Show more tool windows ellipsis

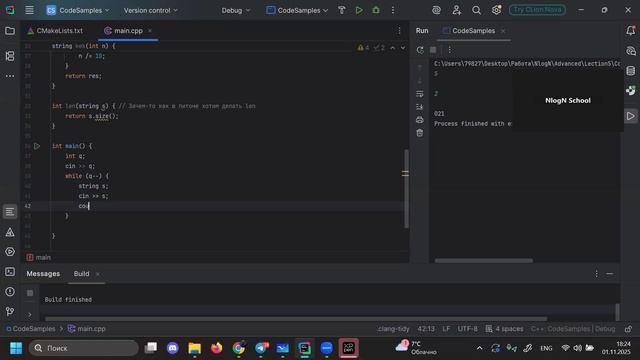coord(10,76)
